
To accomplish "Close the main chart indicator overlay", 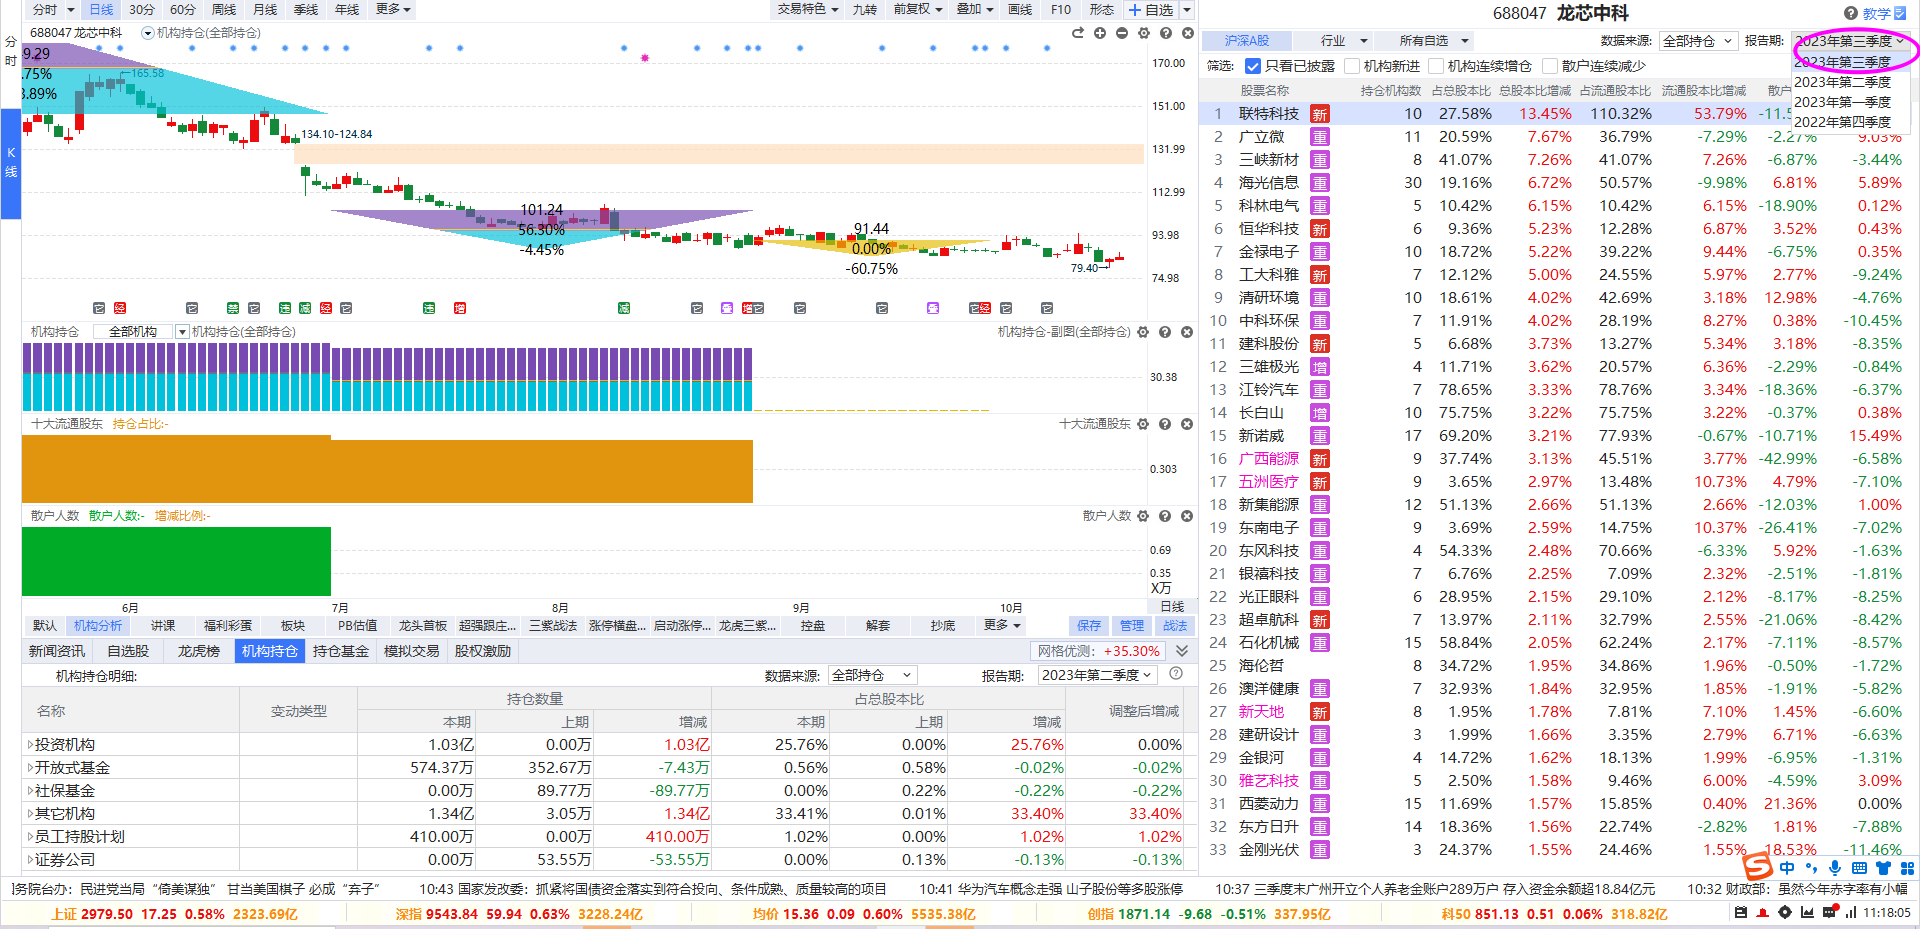I will coord(1188,33).
